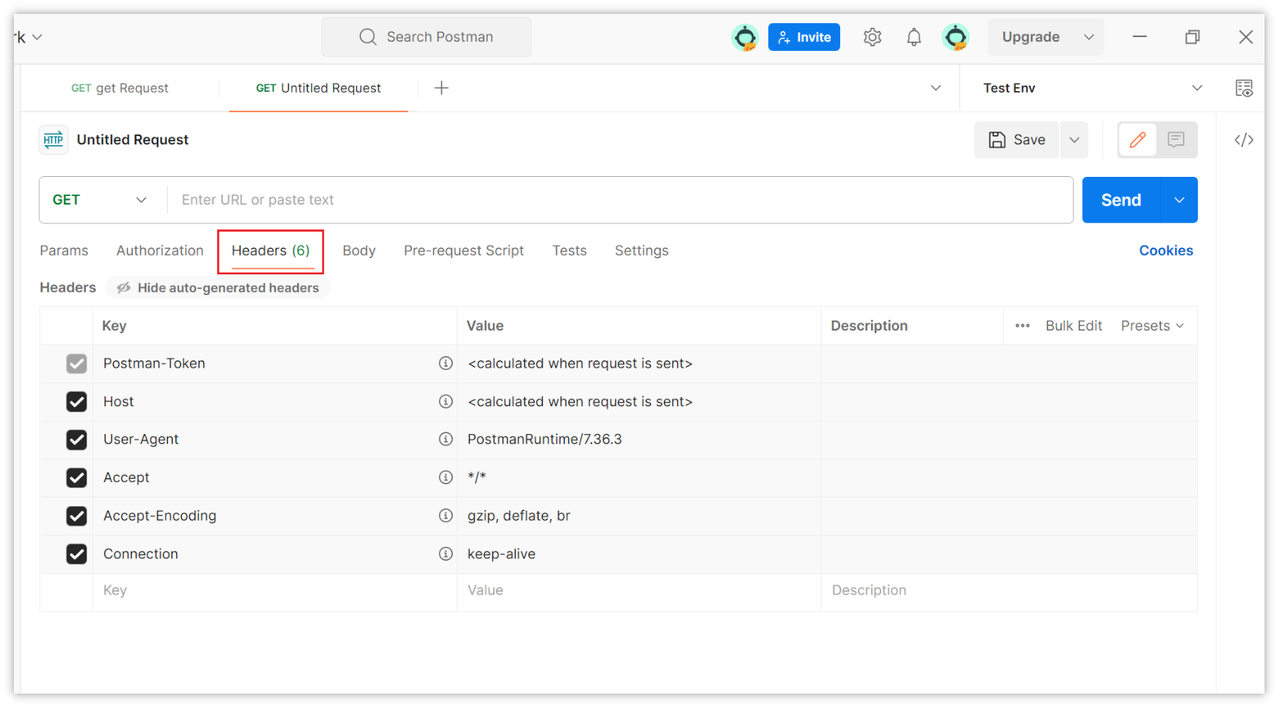
Task: Expand the Save options dropdown arrow
Action: pyautogui.click(x=1074, y=140)
